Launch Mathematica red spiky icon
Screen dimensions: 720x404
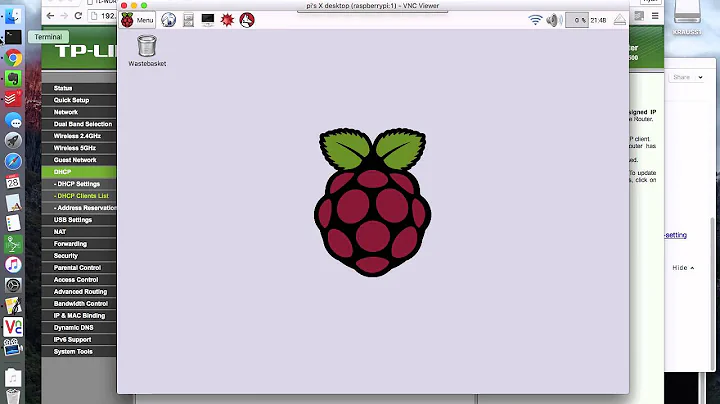[x=227, y=20]
